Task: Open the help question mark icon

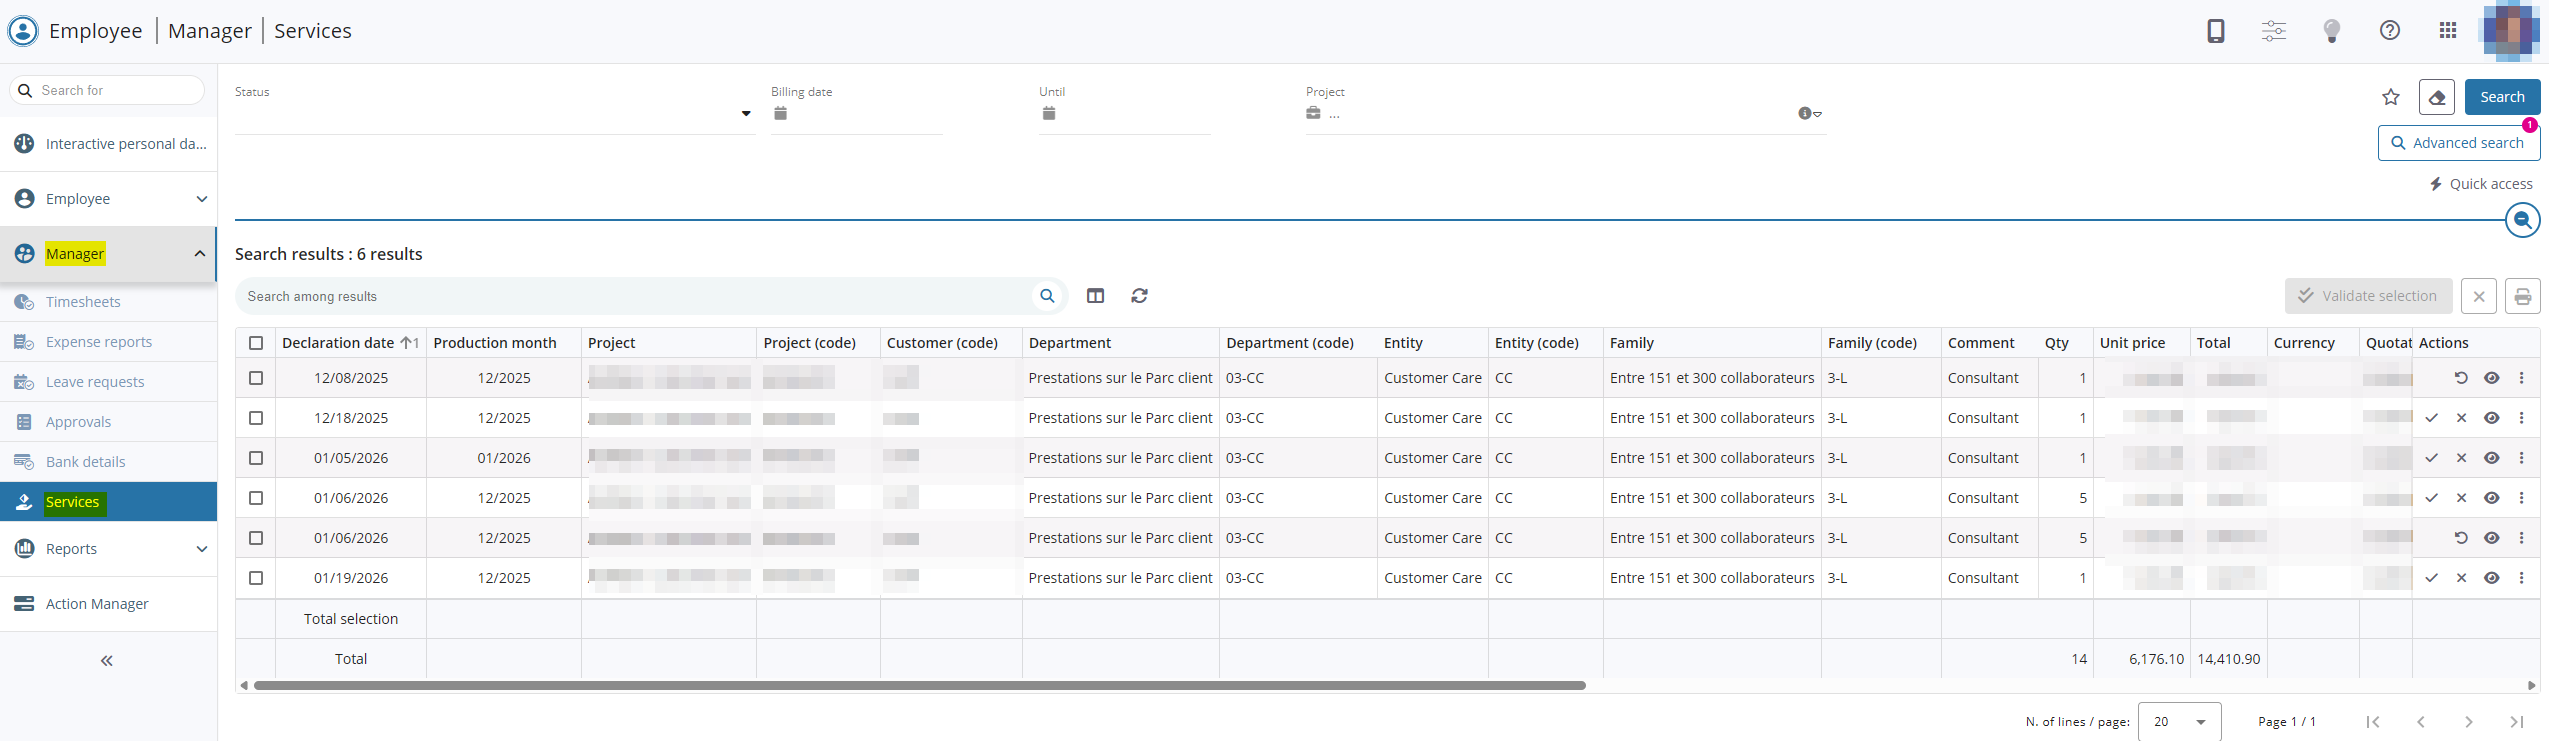Action: coord(2389,31)
